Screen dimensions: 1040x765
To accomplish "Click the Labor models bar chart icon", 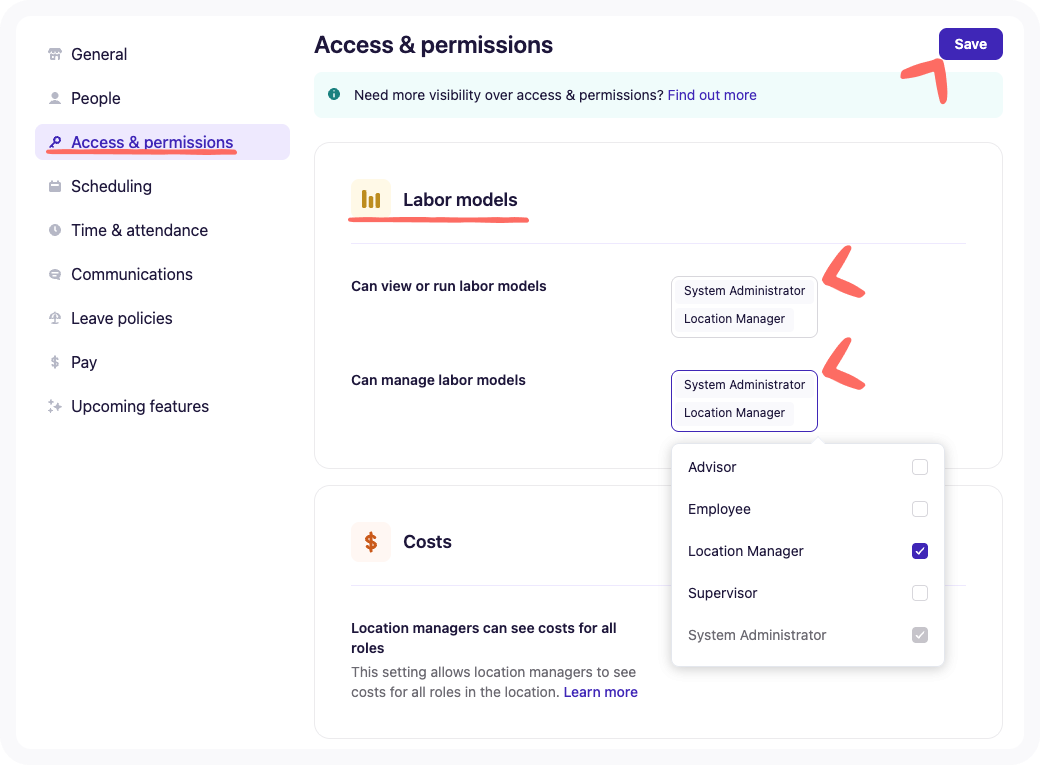I will click(x=371, y=199).
